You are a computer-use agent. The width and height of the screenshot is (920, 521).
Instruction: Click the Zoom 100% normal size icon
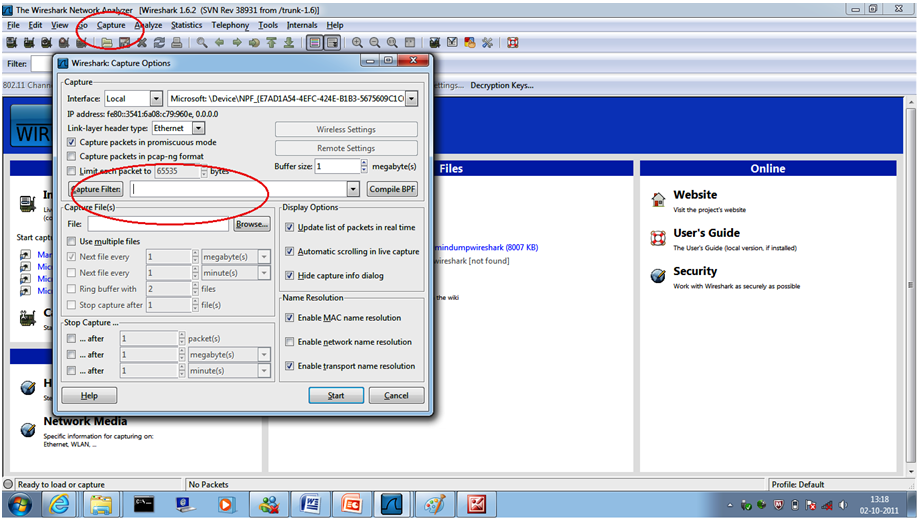[x=392, y=43]
